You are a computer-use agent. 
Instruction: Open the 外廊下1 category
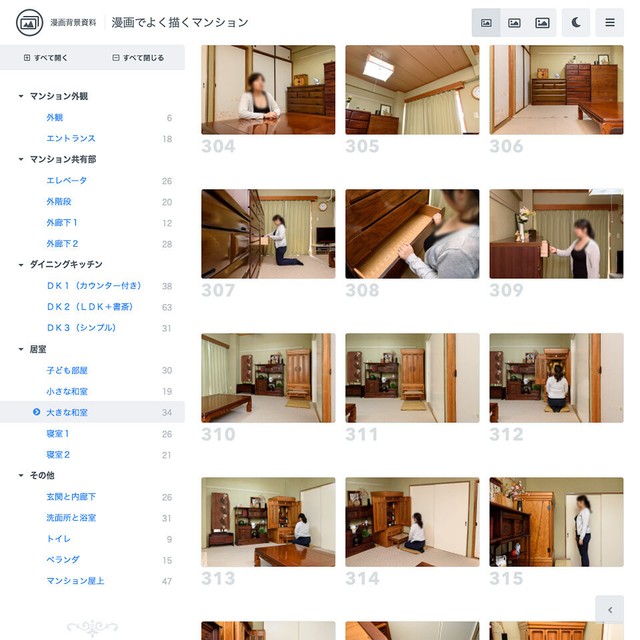pyautogui.click(x=62, y=223)
